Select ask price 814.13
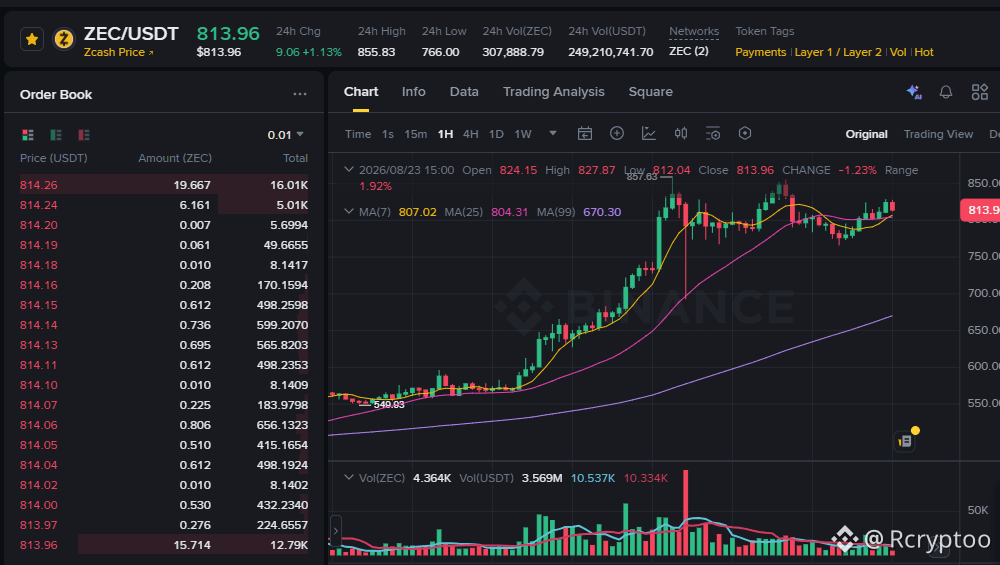This screenshot has height=565, width=1000. pyautogui.click(x=38, y=345)
